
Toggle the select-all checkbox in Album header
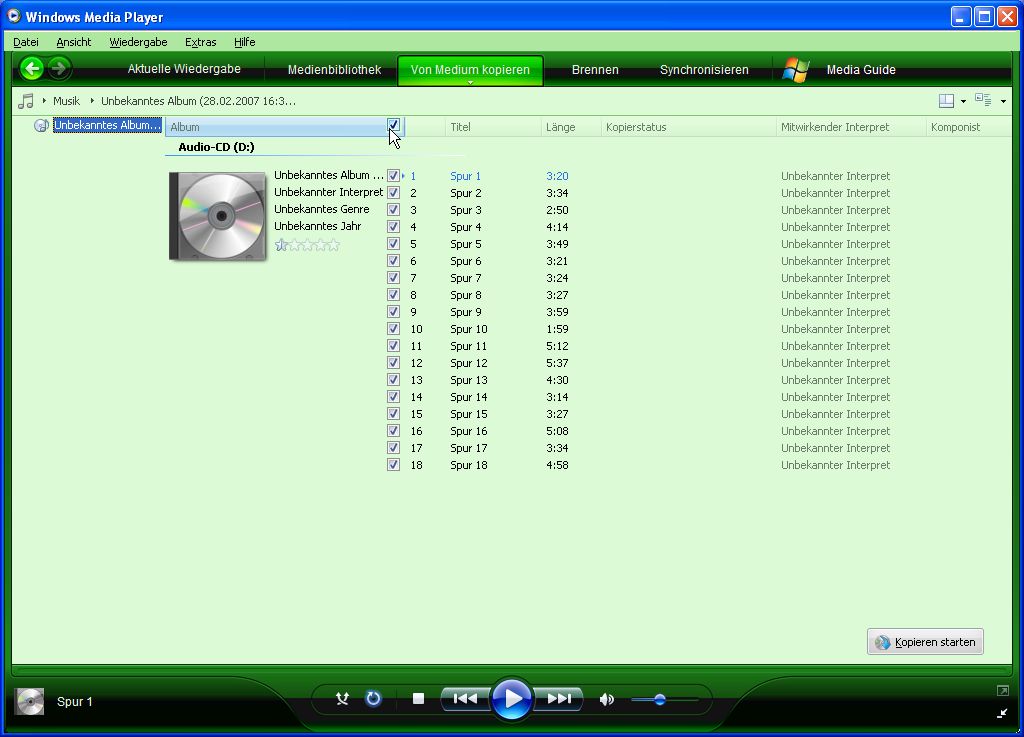393,125
